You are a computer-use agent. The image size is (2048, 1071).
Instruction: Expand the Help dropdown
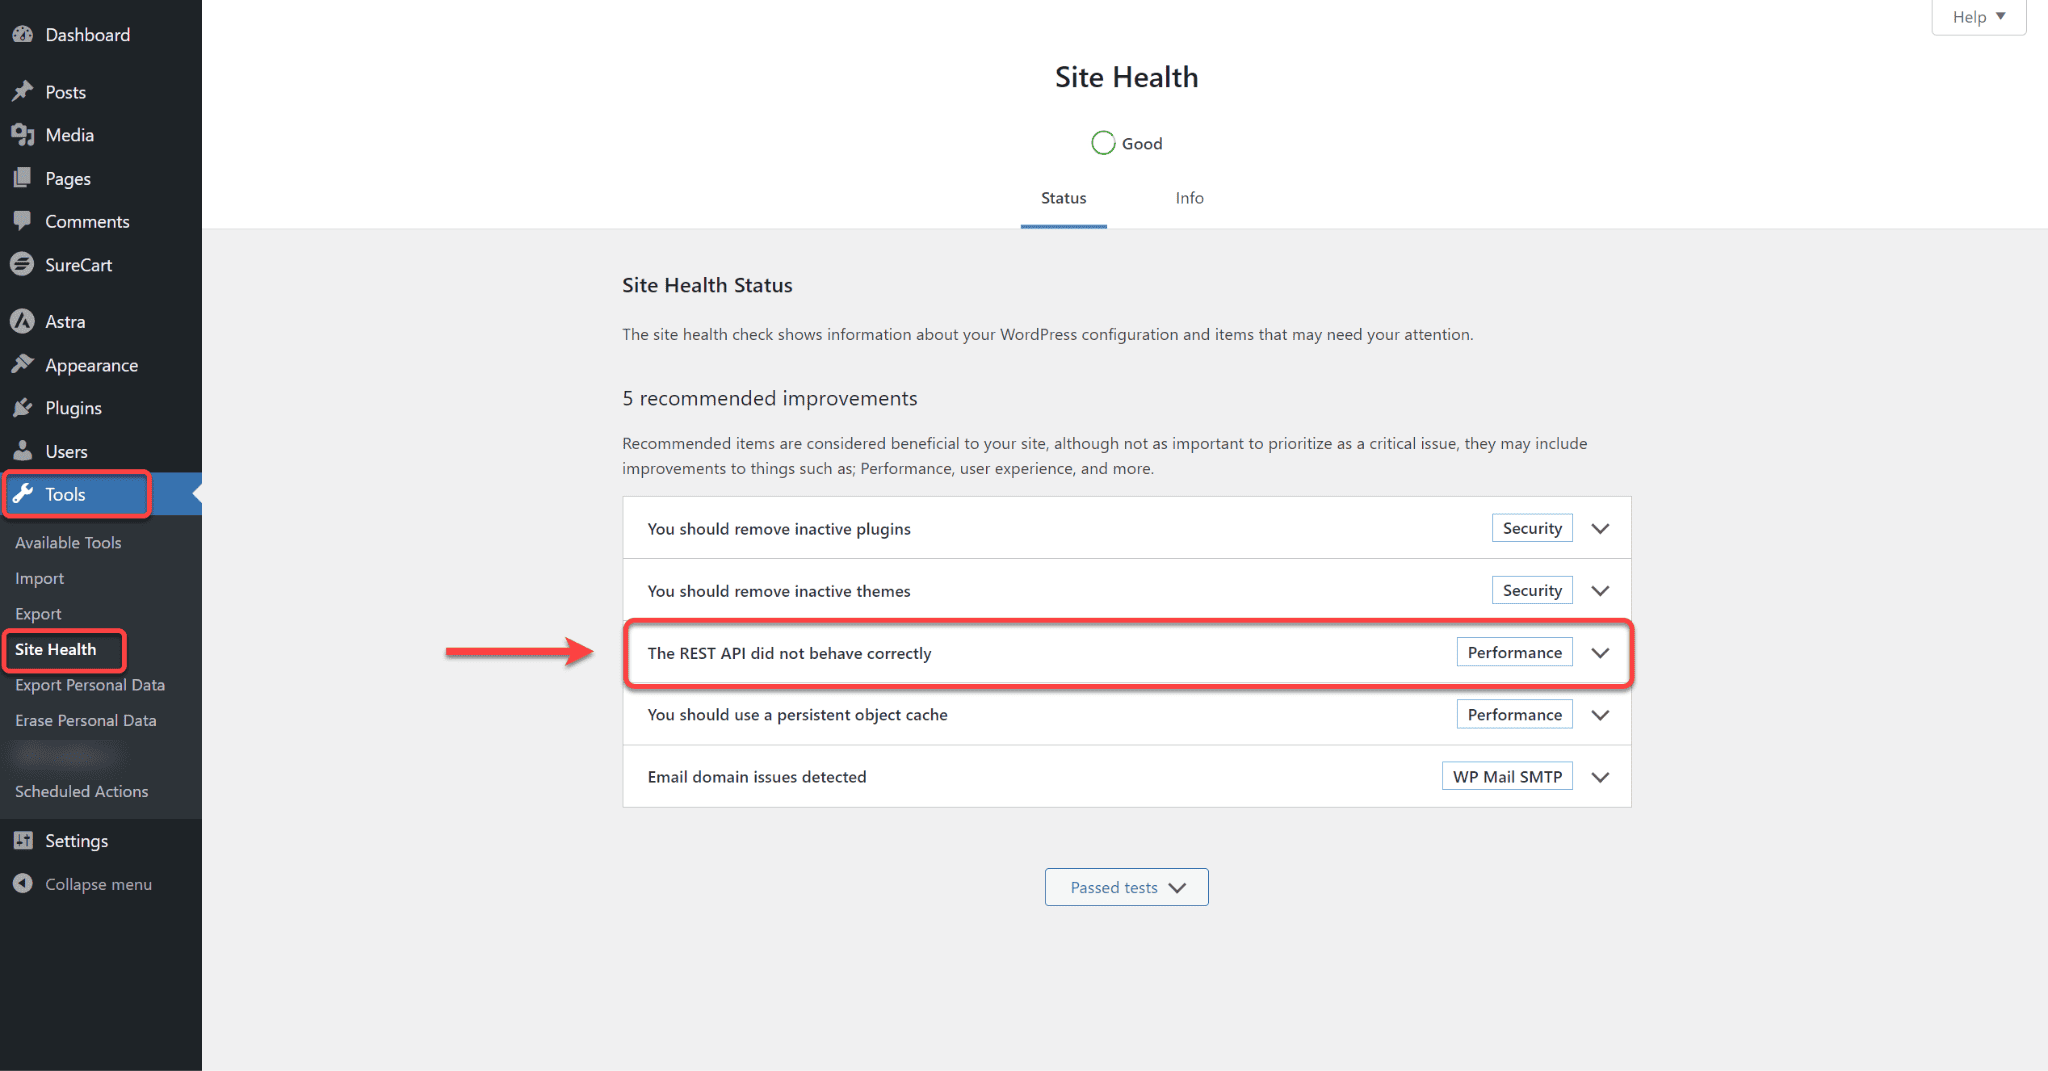1977,17
